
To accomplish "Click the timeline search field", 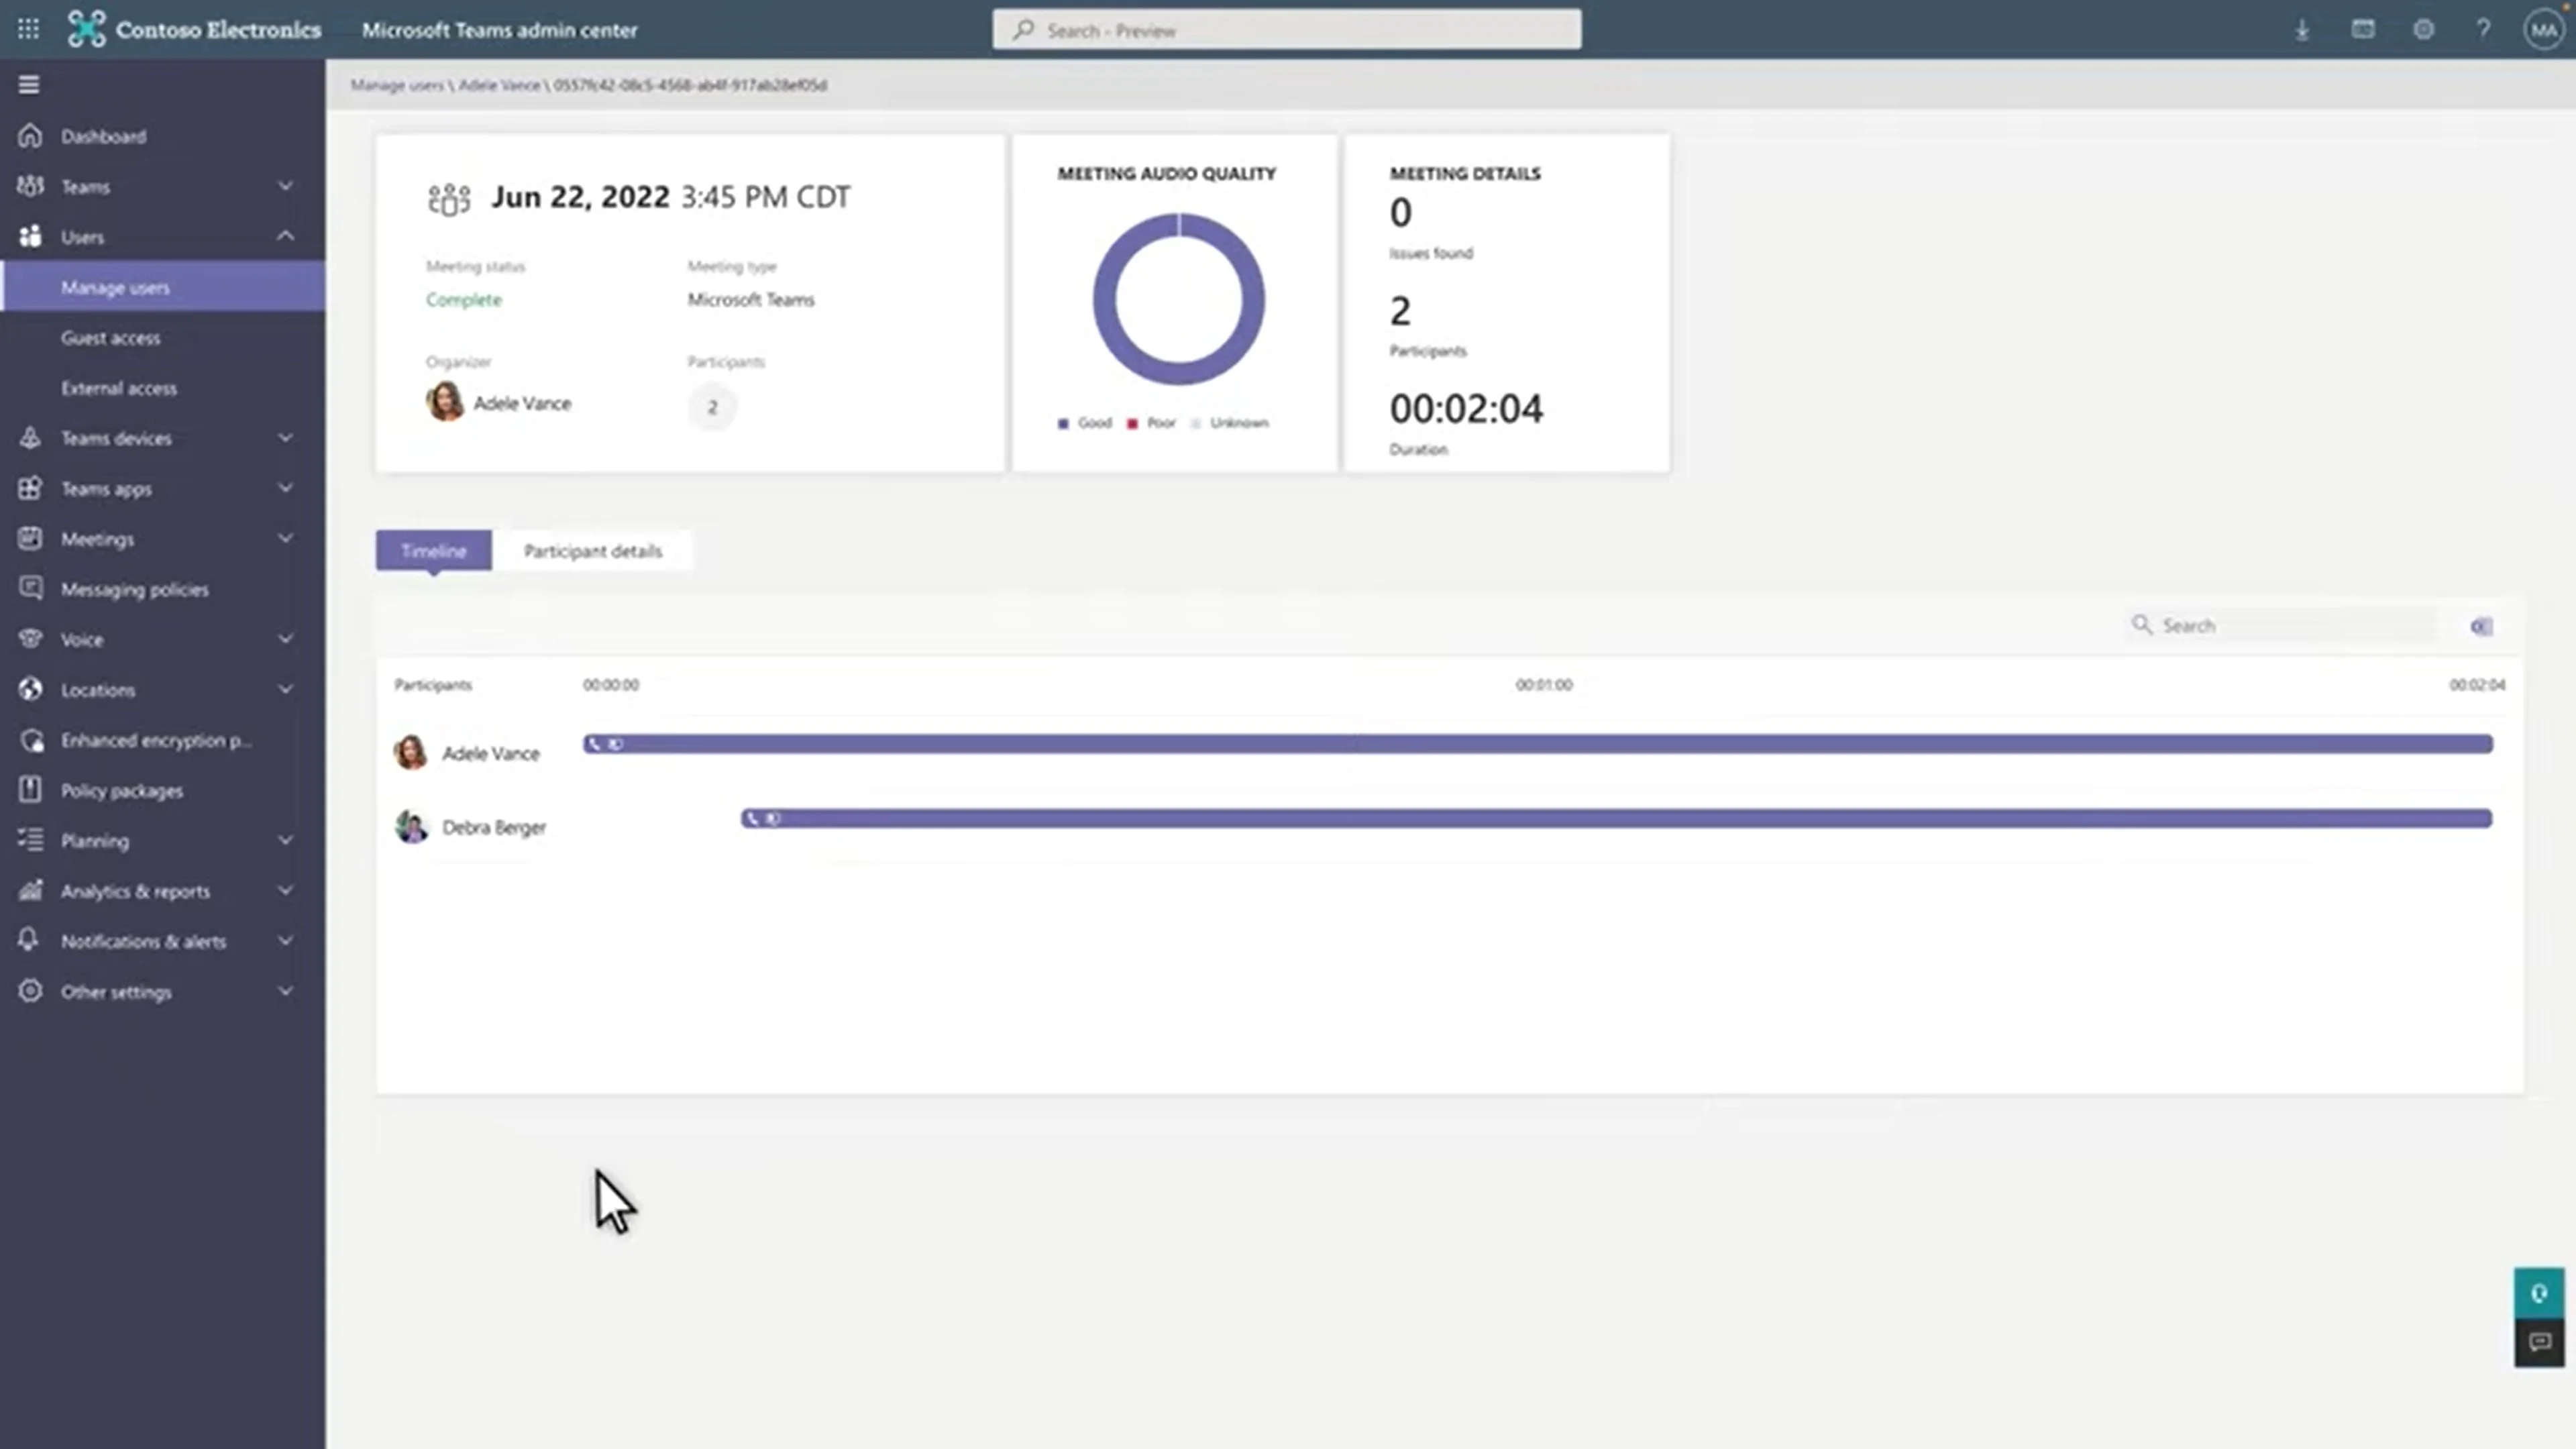I will coord(2282,625).
